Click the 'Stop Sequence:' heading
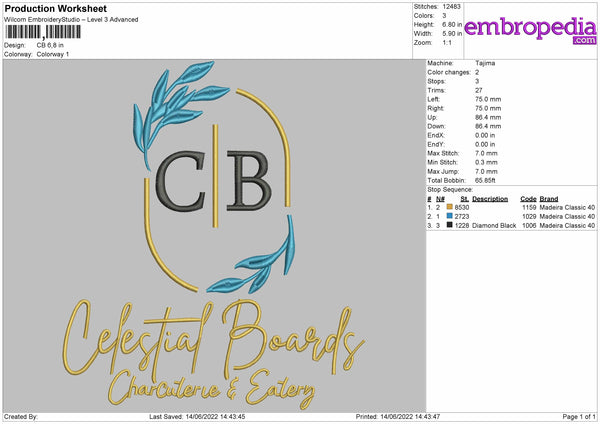Image resolution: width=600 pixels, height=424 pixels. (450, 190)
